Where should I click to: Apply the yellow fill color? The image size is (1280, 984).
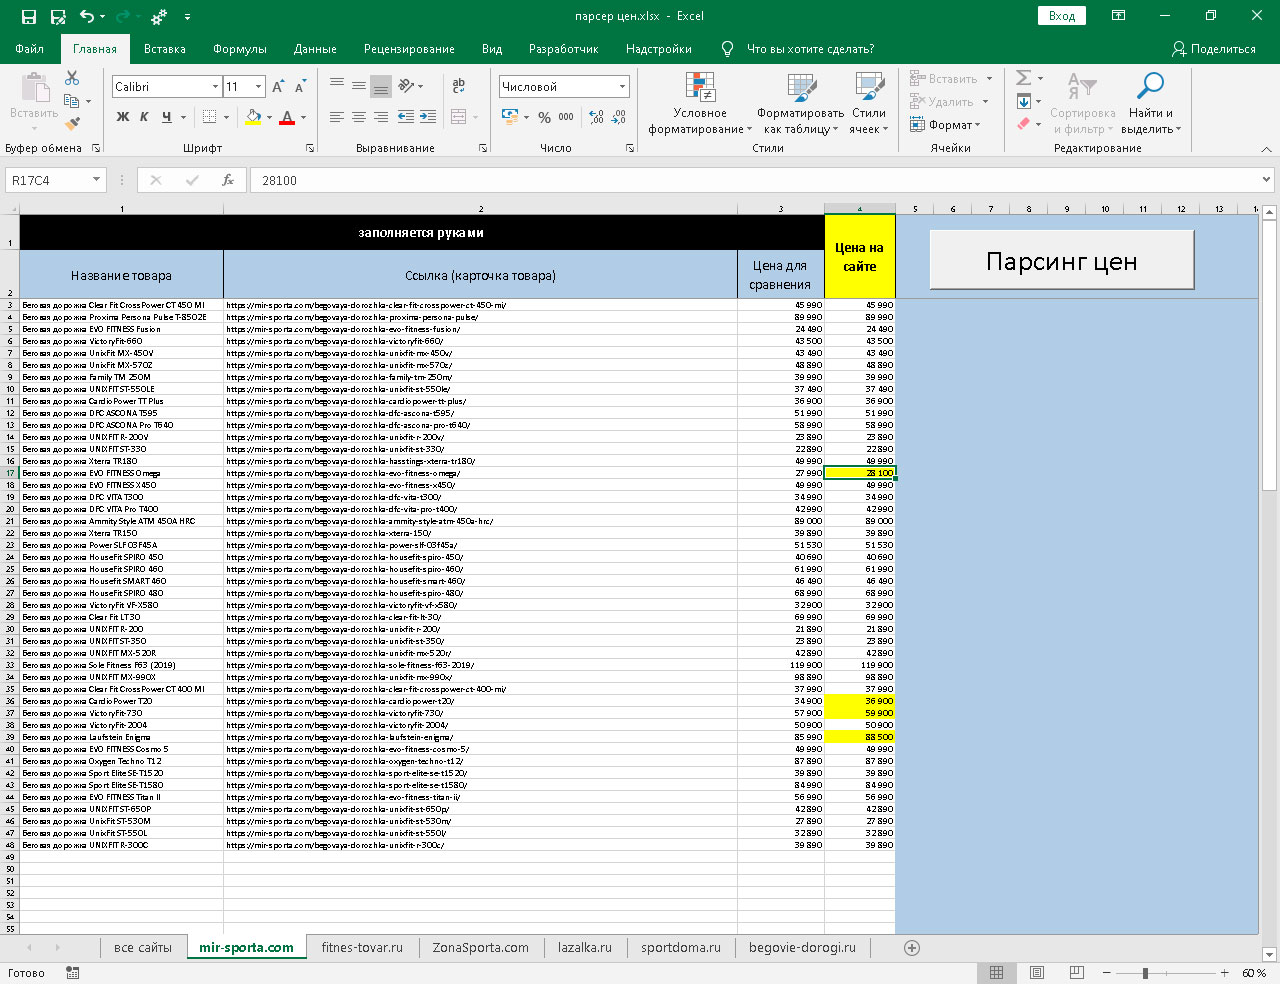[x=254, y=117]
